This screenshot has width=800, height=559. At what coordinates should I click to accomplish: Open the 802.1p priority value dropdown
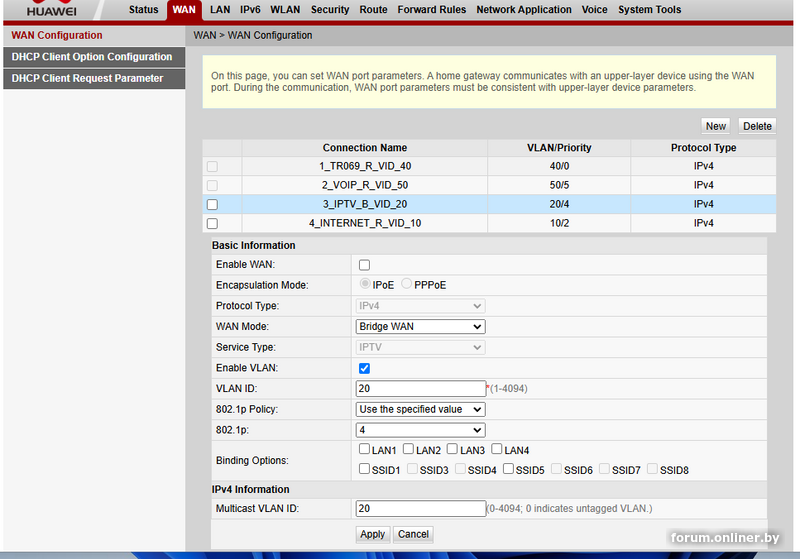pos(420,430)
